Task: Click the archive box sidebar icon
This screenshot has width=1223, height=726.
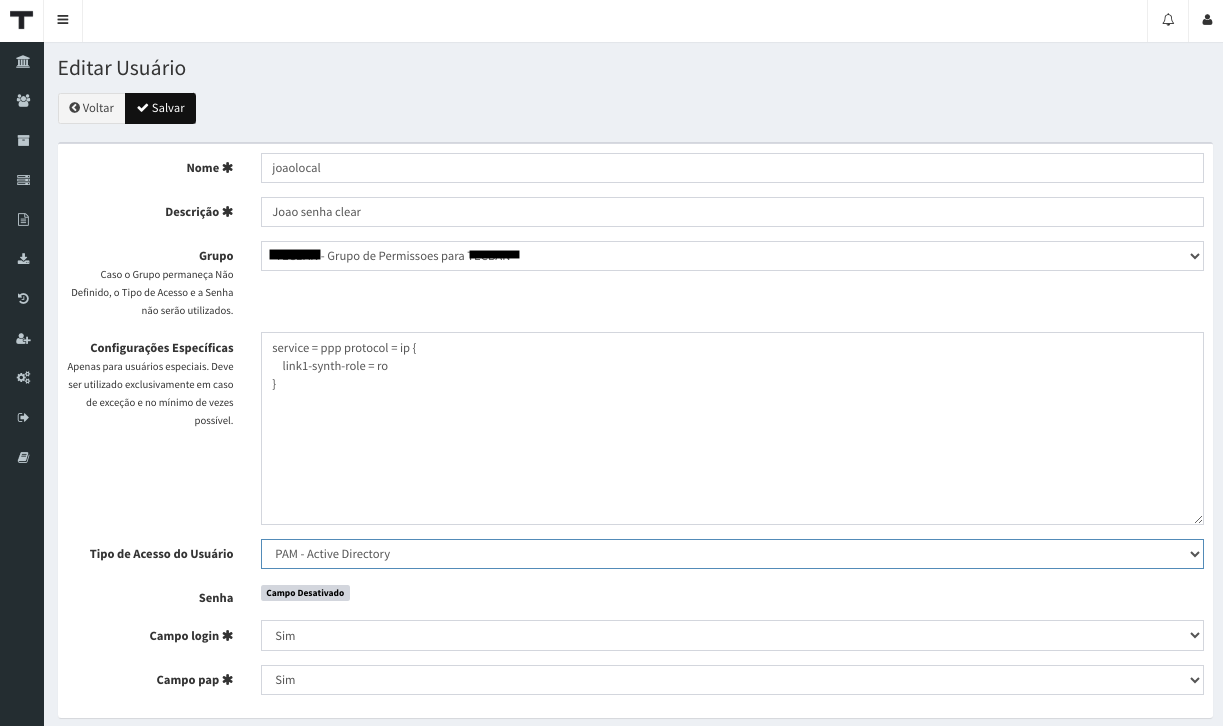Action: 23,141
